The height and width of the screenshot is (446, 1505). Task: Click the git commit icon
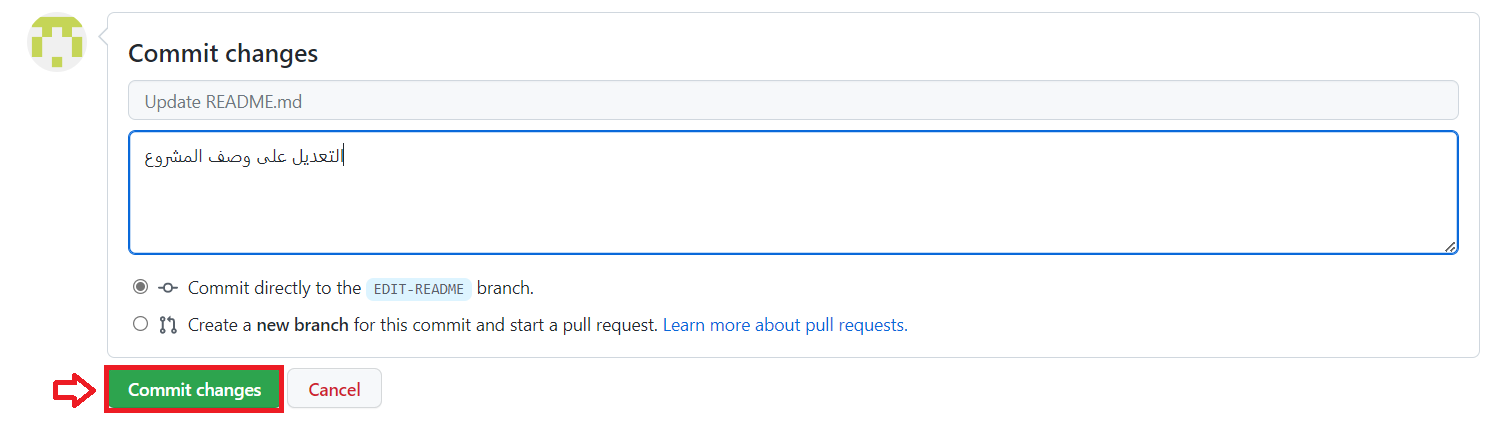click(x=168, y=288)
